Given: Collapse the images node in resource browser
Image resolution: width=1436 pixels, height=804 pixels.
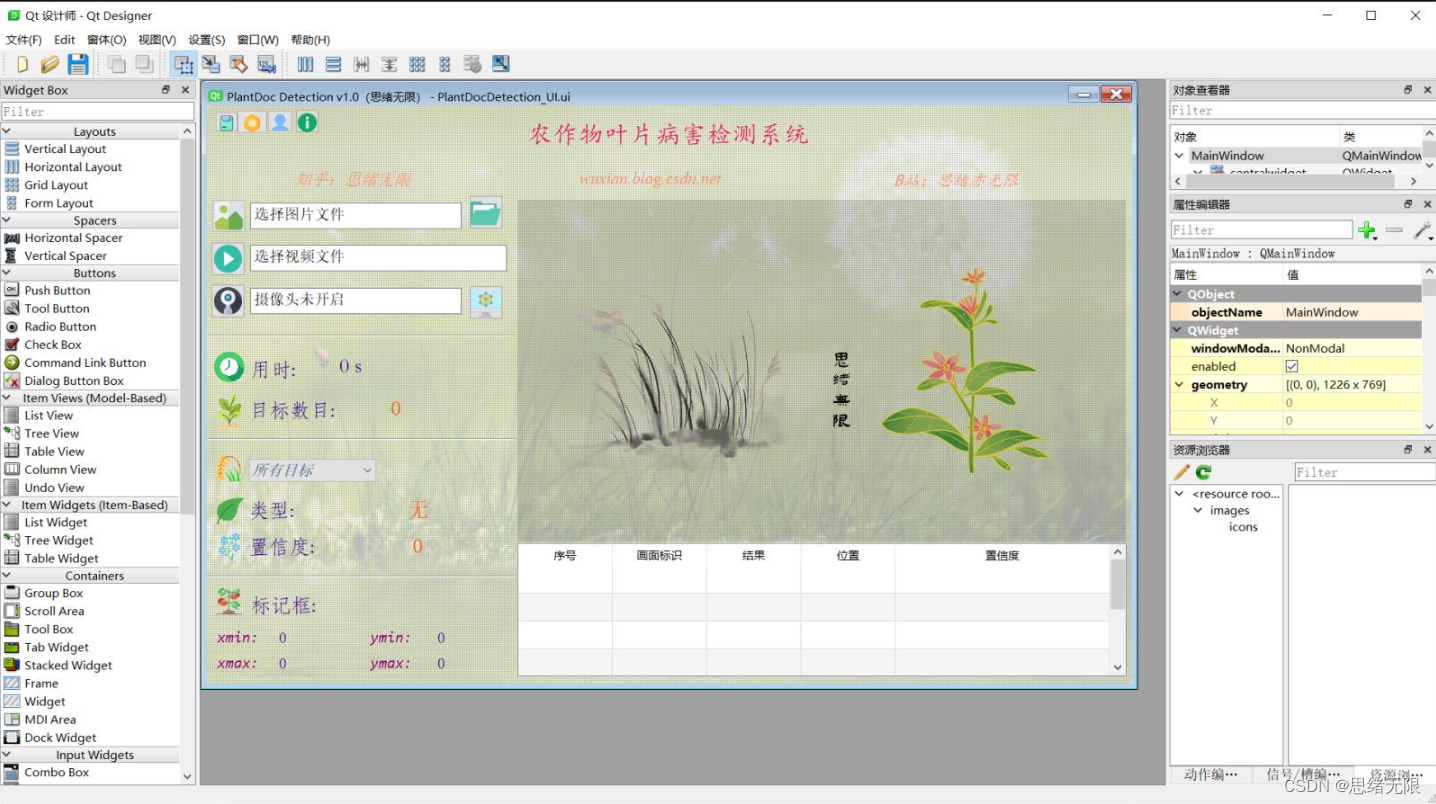Looking at the screenshot, I should coord(1198,510).
